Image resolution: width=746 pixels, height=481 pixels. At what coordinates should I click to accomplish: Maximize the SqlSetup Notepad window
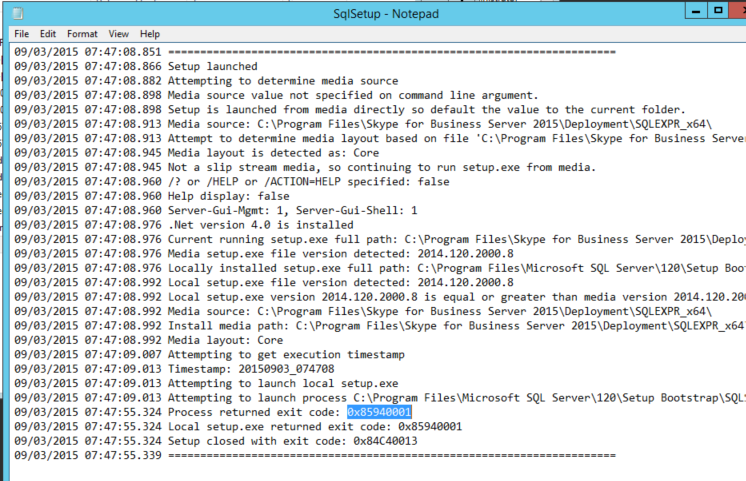pyautogui.click(x=718, y=10)
